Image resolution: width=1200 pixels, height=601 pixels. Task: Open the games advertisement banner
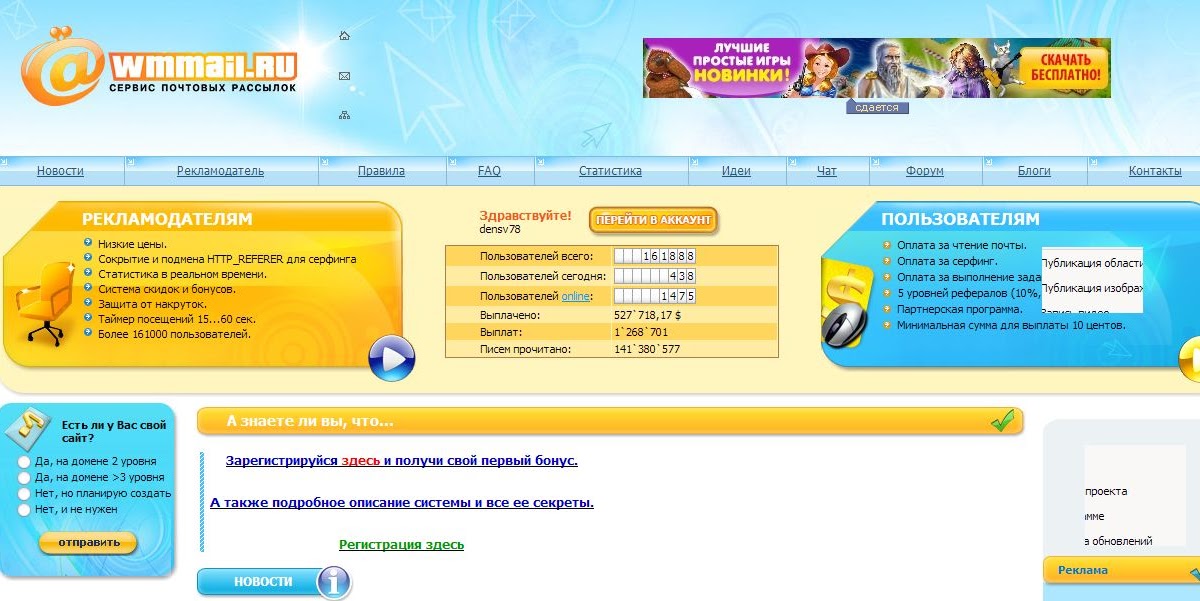pos(876,68)
